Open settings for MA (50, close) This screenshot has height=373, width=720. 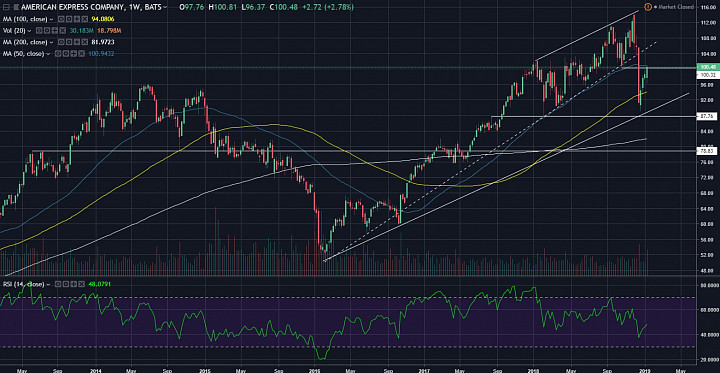(66, 54)
